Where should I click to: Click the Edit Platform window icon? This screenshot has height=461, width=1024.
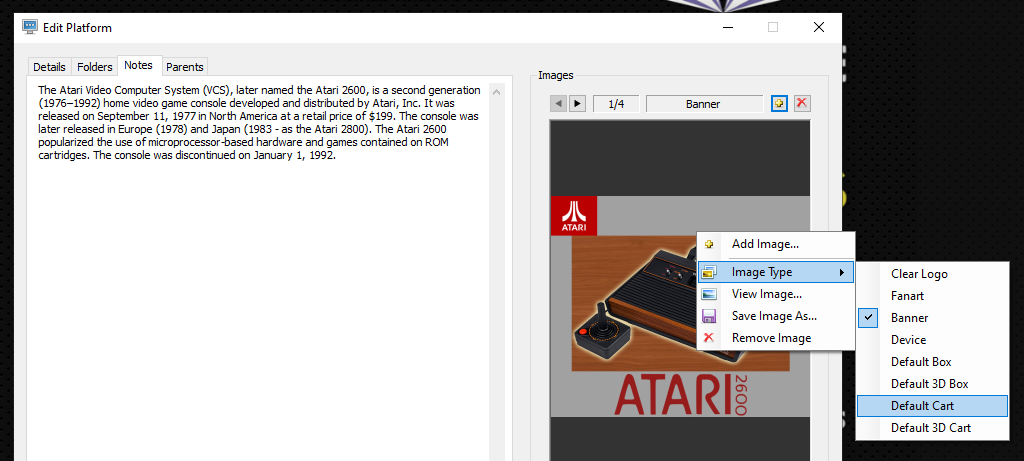point(30,27)
